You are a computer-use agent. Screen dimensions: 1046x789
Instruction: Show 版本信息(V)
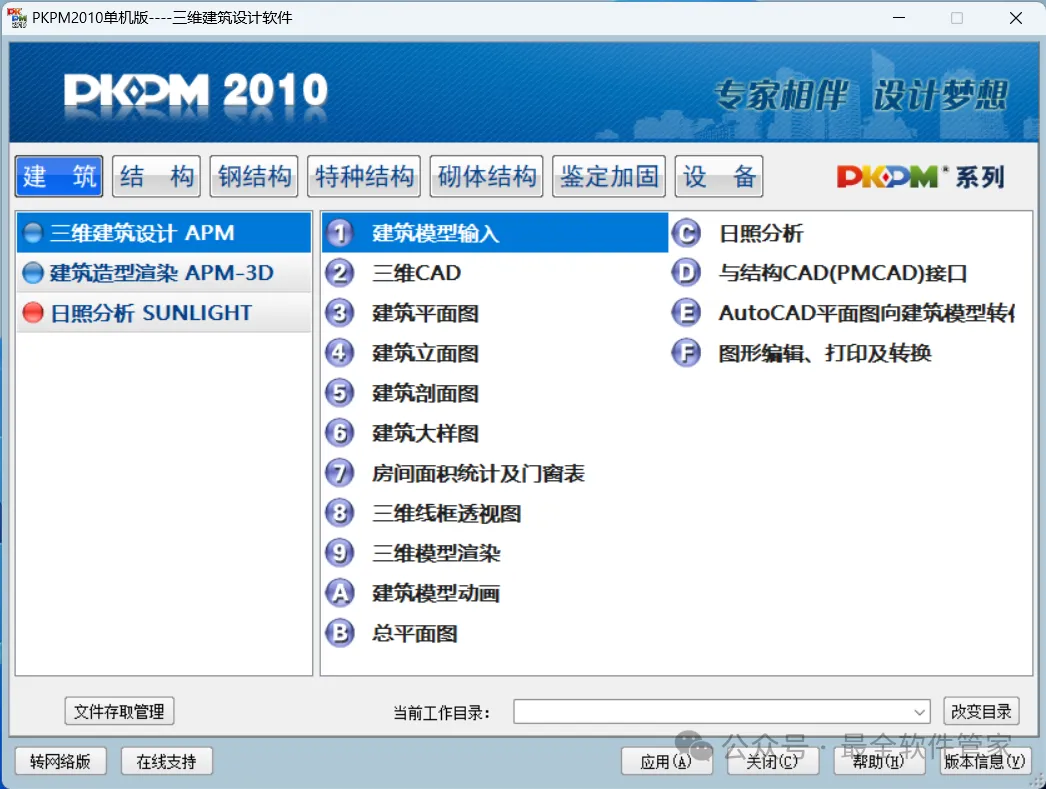coord(985,761)
